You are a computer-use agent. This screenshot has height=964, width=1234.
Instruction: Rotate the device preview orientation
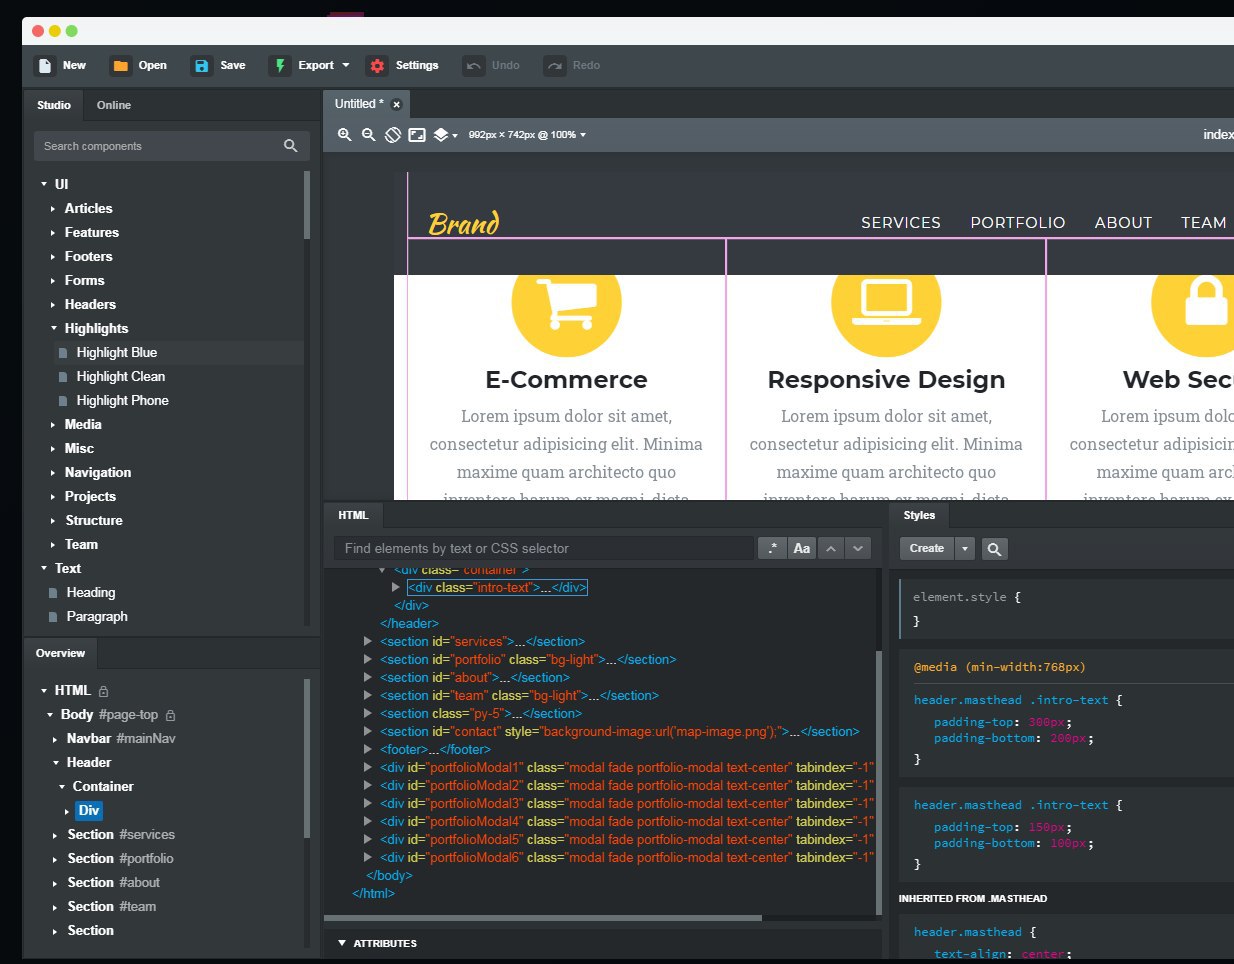pyautogui.click(x=393, y=135)
